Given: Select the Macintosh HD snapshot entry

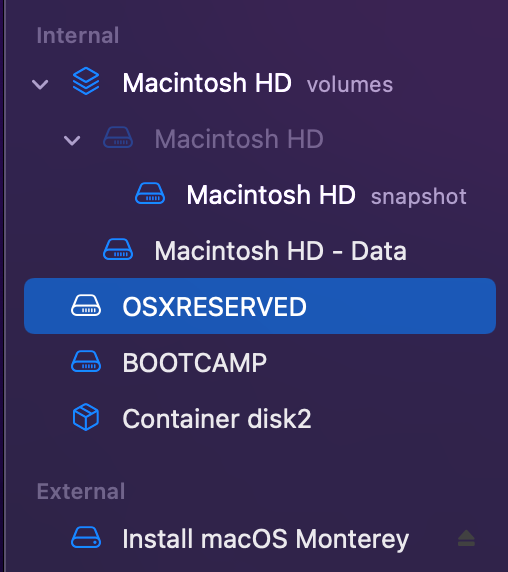Looking at the screenshot, I should [x=260, y=195].
